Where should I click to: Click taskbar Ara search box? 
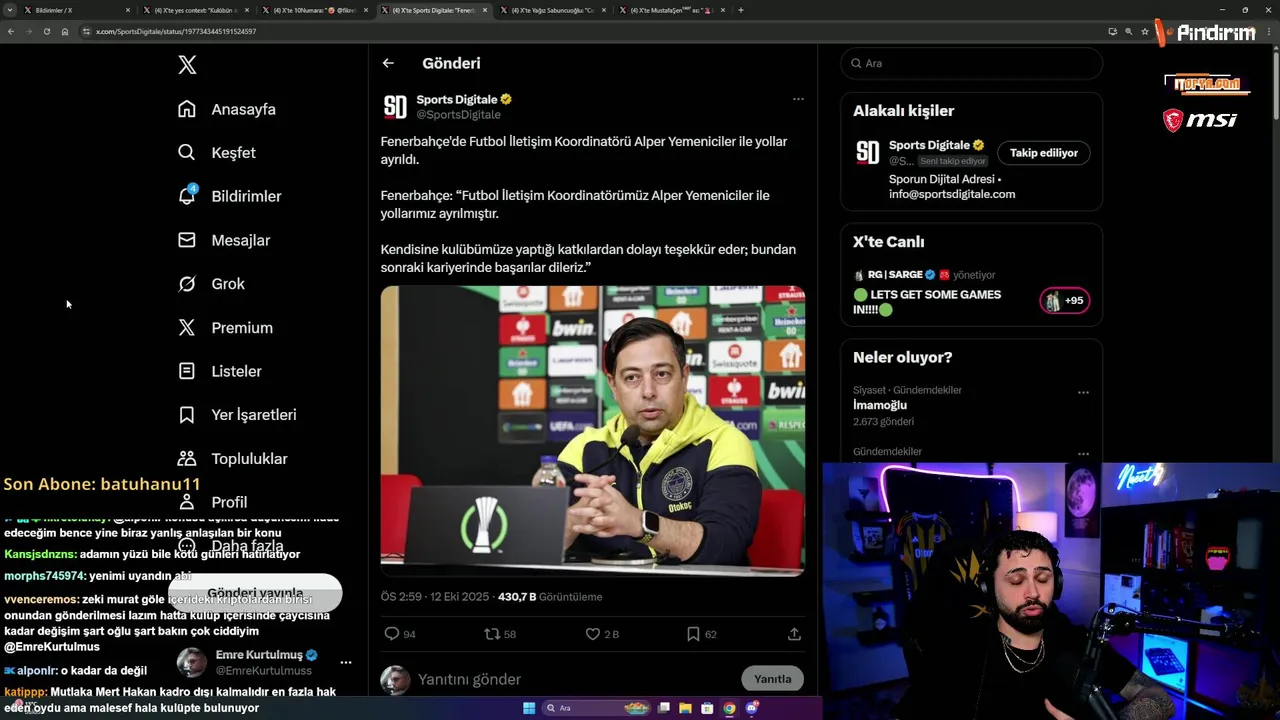click(597, 708)
